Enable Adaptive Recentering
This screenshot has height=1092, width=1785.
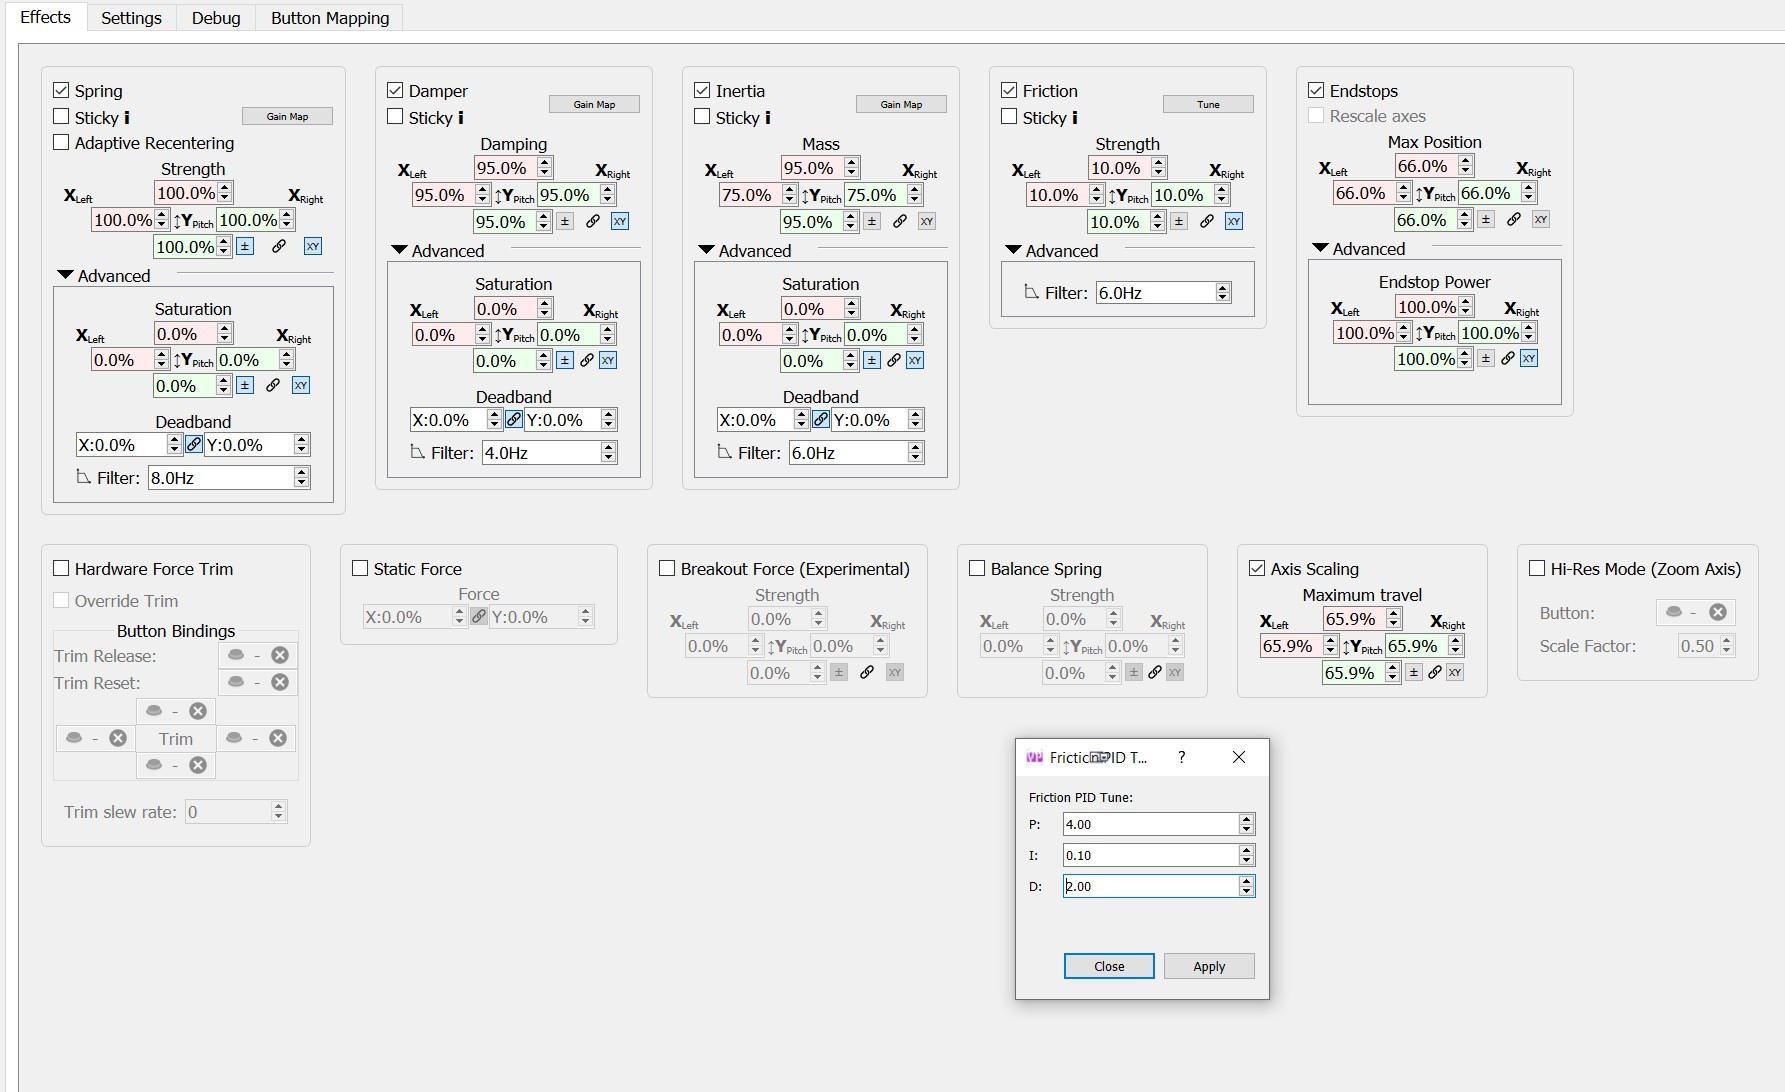point(61,142)
